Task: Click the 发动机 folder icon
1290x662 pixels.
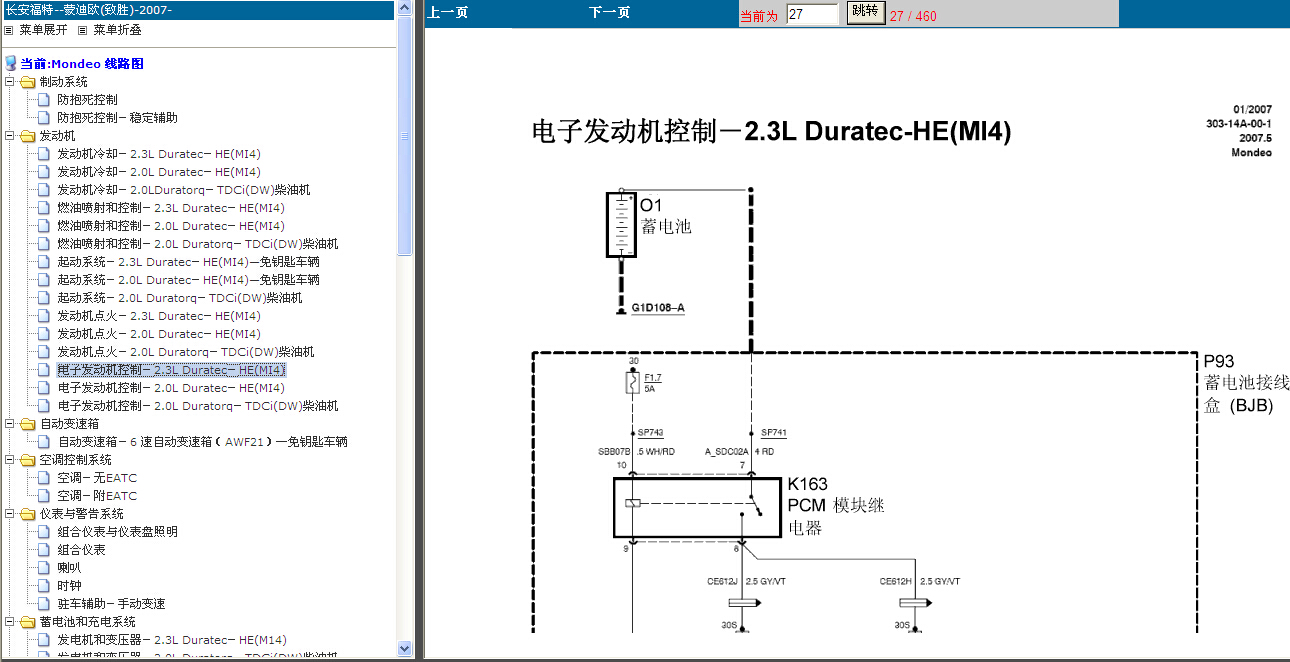Action: 28,136
